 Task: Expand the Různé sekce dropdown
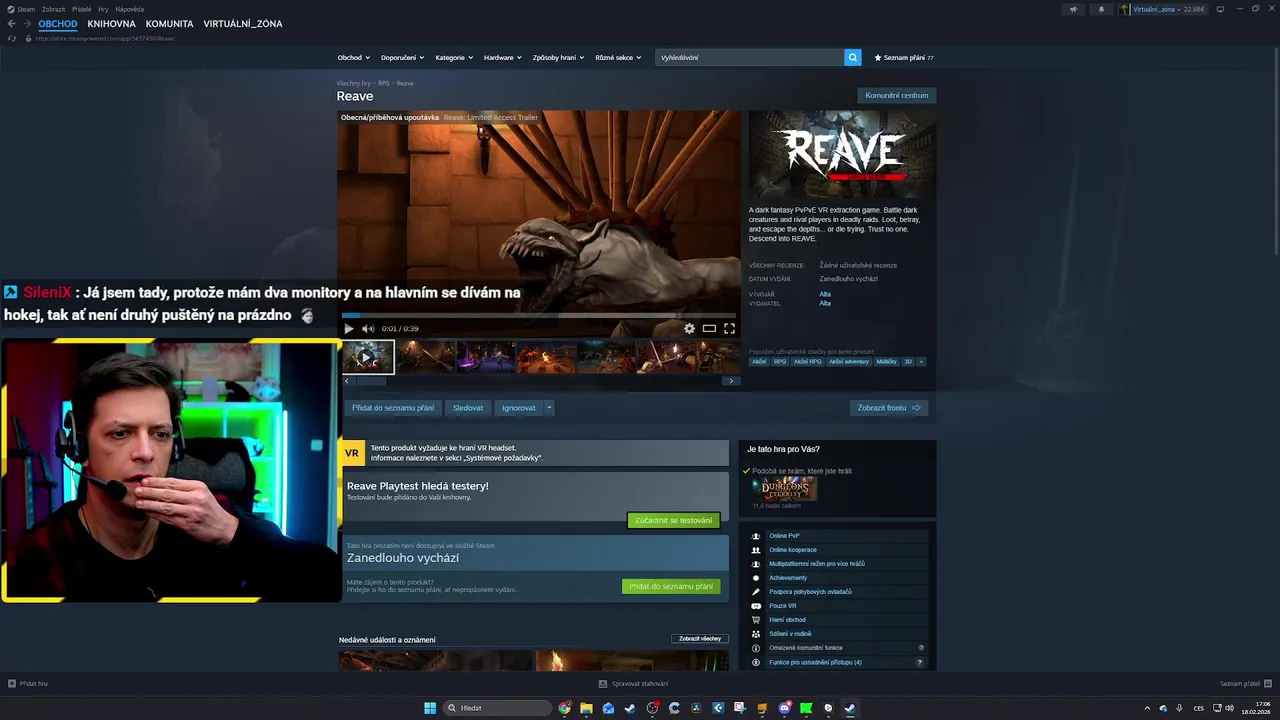[x=618, y=58]
